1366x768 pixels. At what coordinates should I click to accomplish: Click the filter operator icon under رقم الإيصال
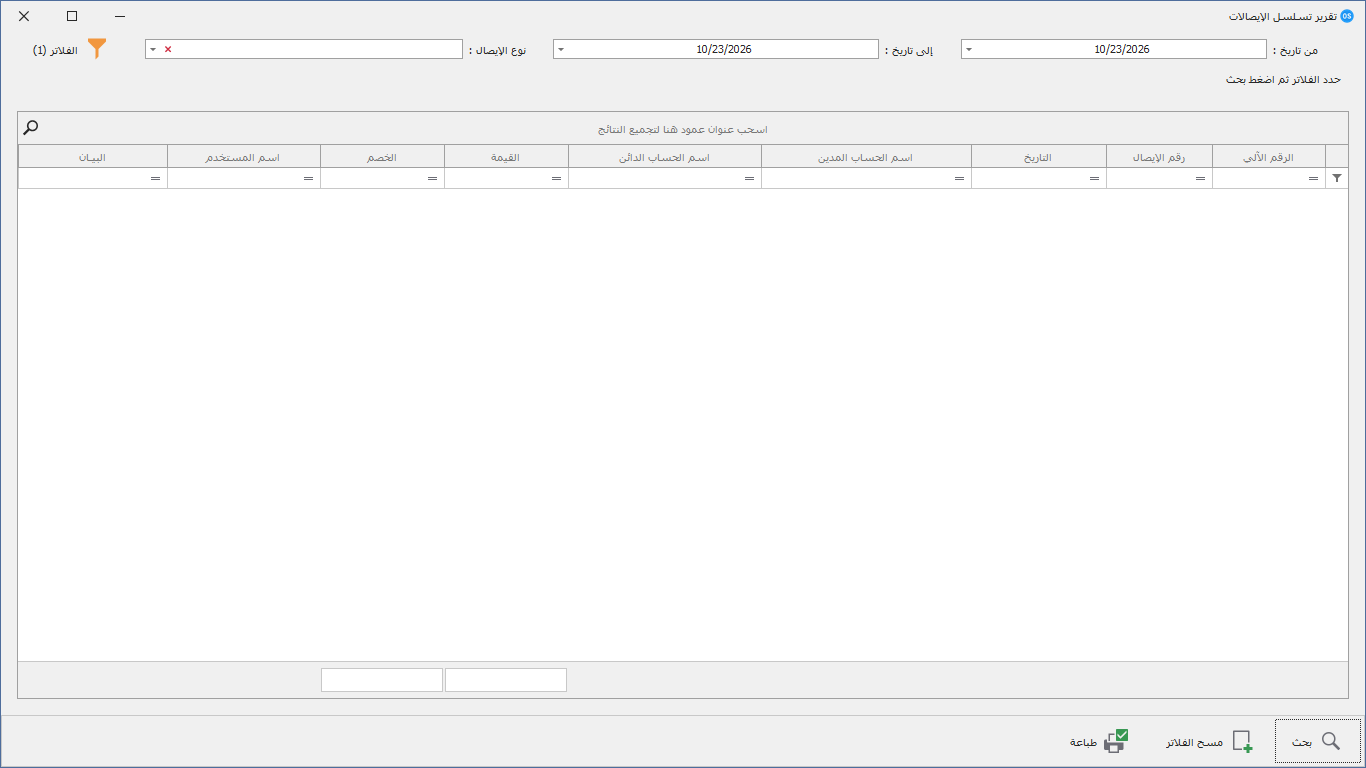pos(1200,178)
